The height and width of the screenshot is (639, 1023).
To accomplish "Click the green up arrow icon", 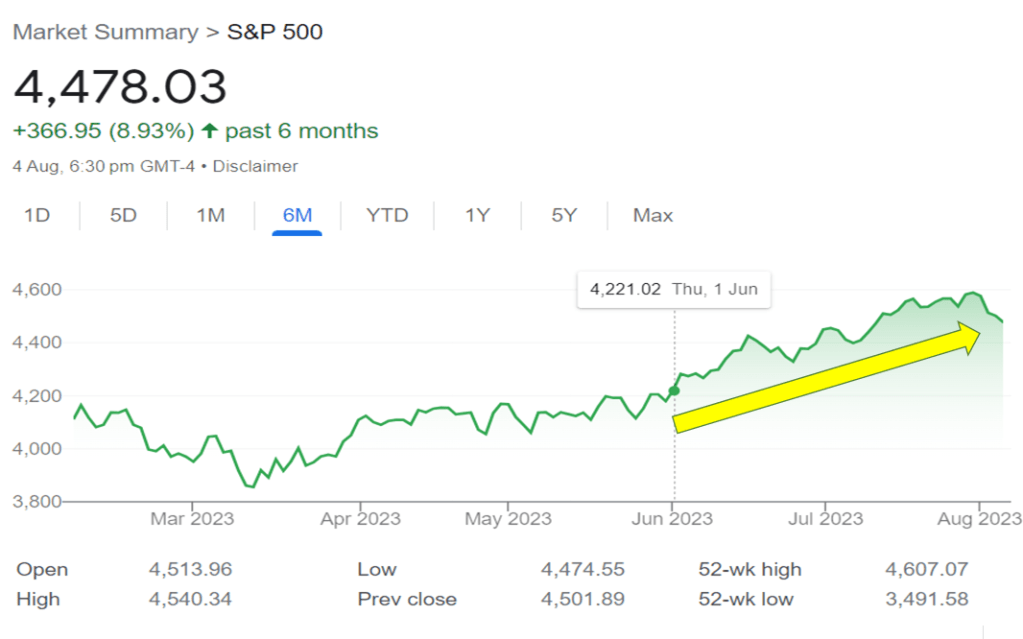I will click(209, 131).
